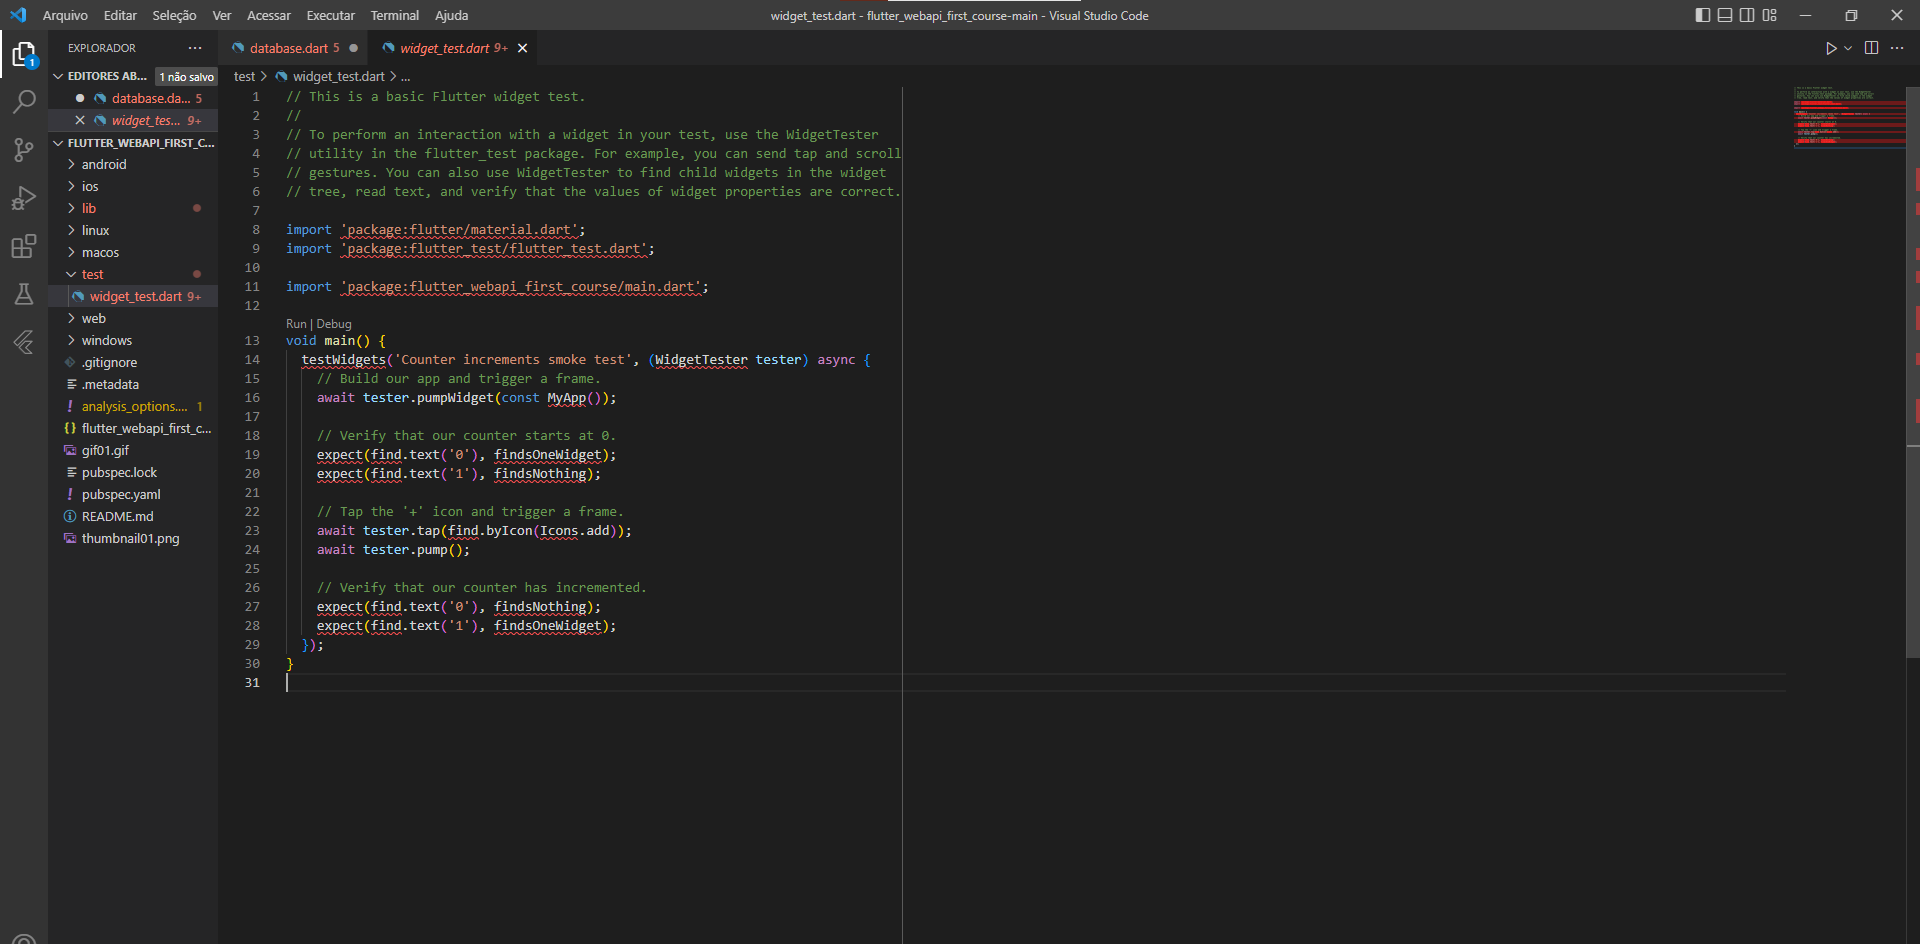Close the widget_test.dart tab
The width and height of the screenshot is (1920, 944).
coord(522,48)
